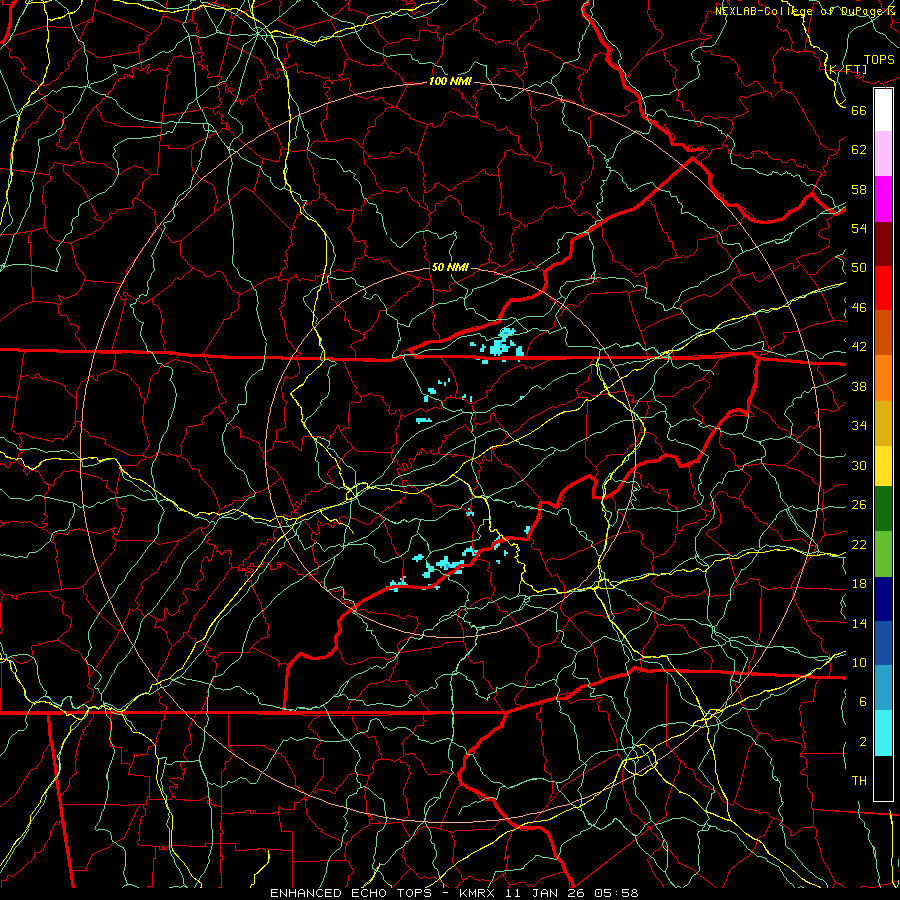Image resolution: width=900 pixels, height=900 pixels.
Task: Select the yellow legend swatch
Action: 883,465
